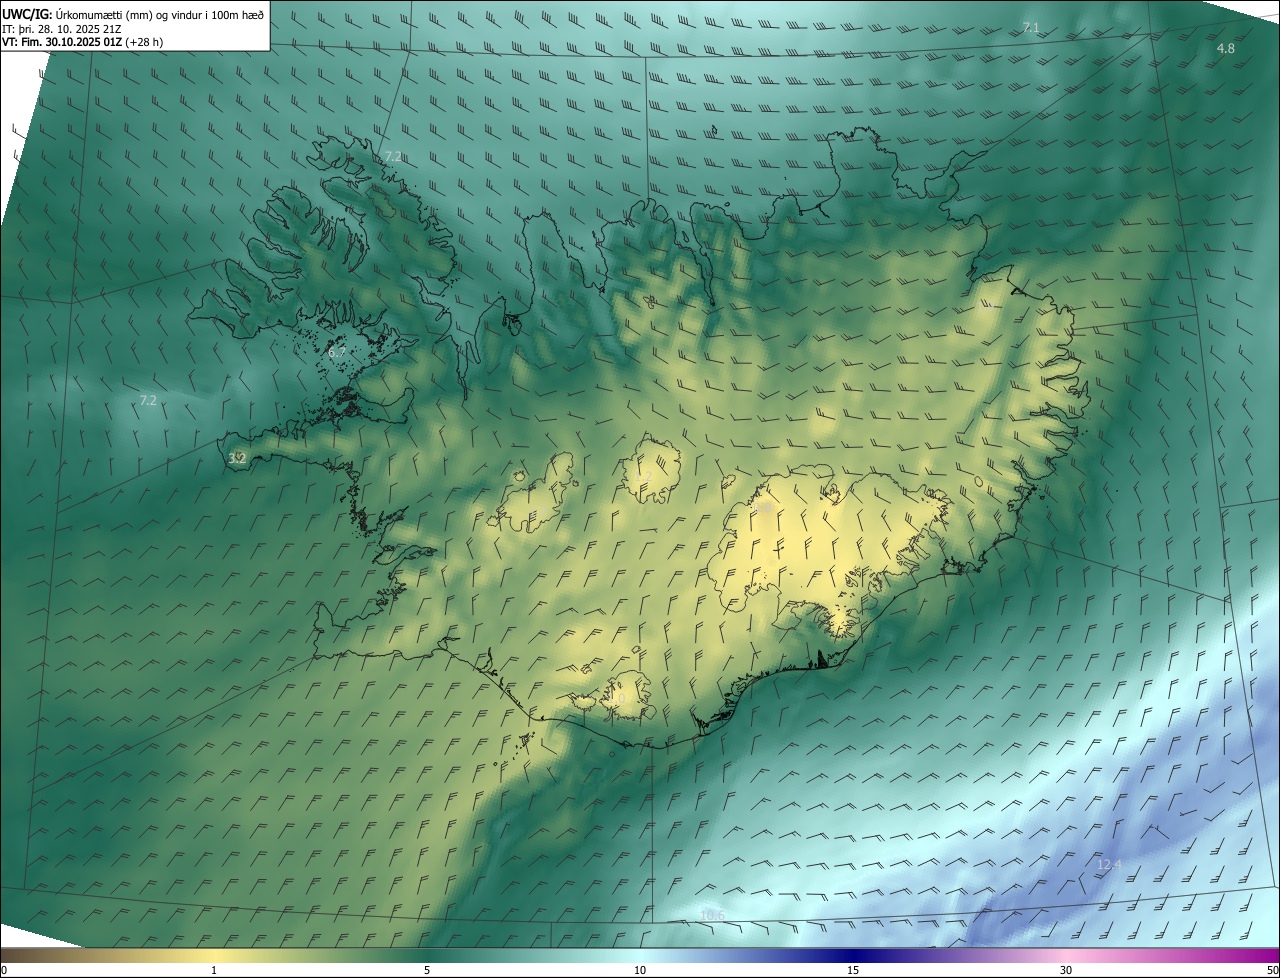Click the title text "Úrkomumætti (mm) og vindur"
The height and width of the screenshot is (978, 1280).
(129, 14)
